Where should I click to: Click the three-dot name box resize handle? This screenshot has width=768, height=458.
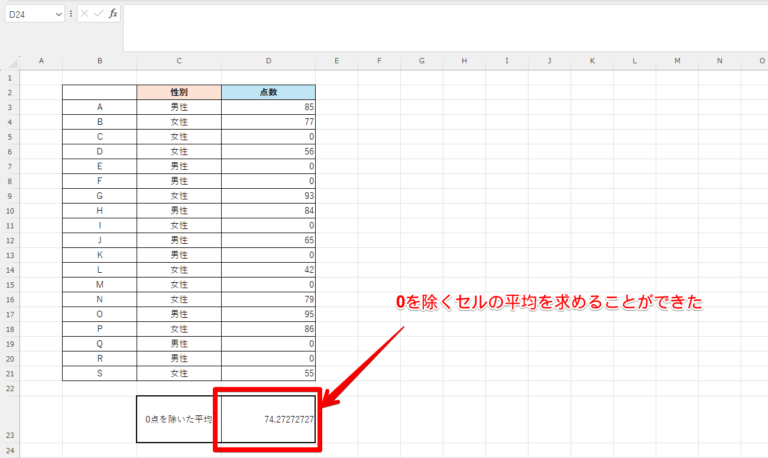[x=71, y=14]
